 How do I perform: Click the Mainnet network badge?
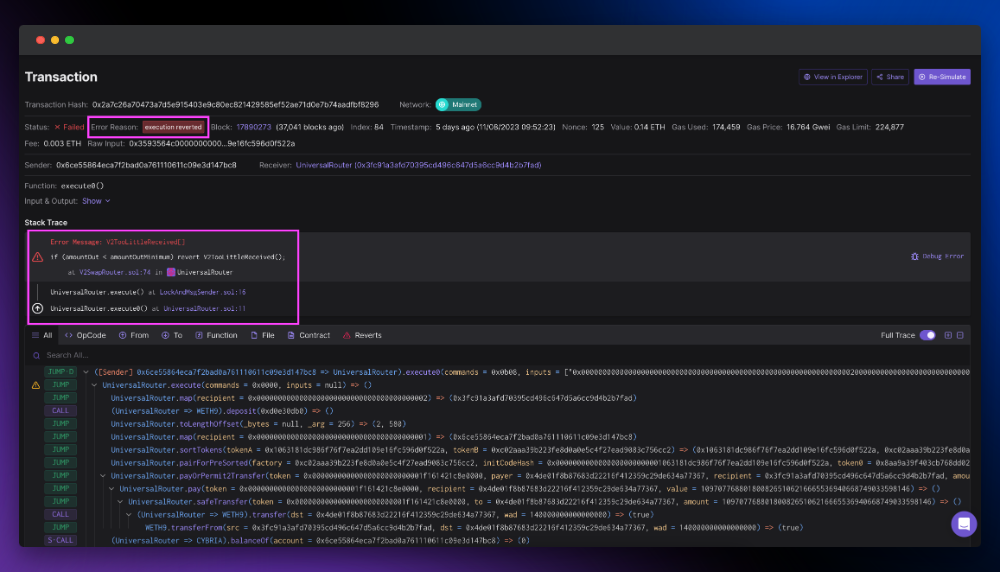[x=458, y=104]
